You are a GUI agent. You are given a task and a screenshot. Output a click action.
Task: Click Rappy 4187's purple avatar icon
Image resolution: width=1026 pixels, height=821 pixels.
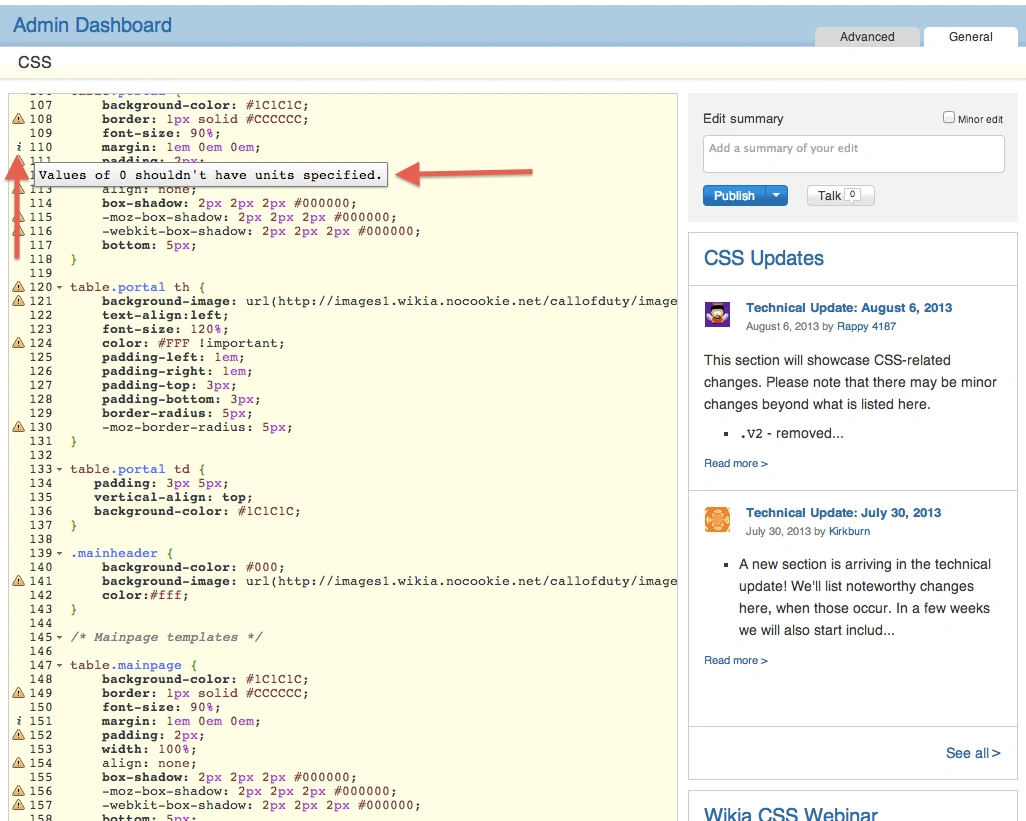tap(717, 314)
